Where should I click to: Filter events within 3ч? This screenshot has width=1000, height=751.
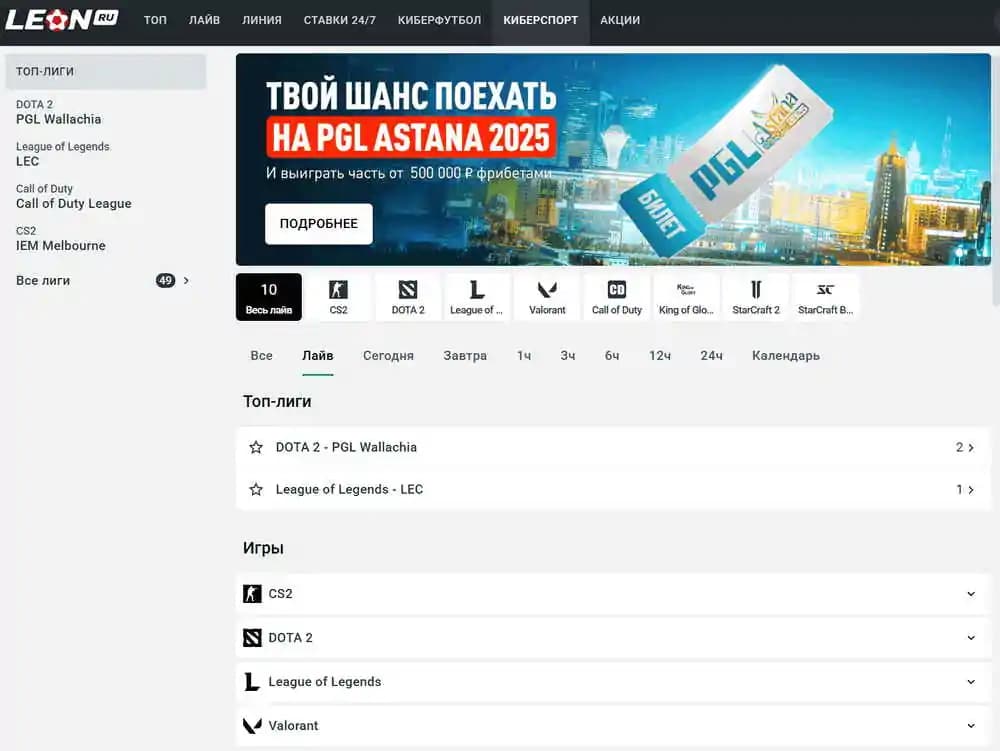(x=568, y=356)
